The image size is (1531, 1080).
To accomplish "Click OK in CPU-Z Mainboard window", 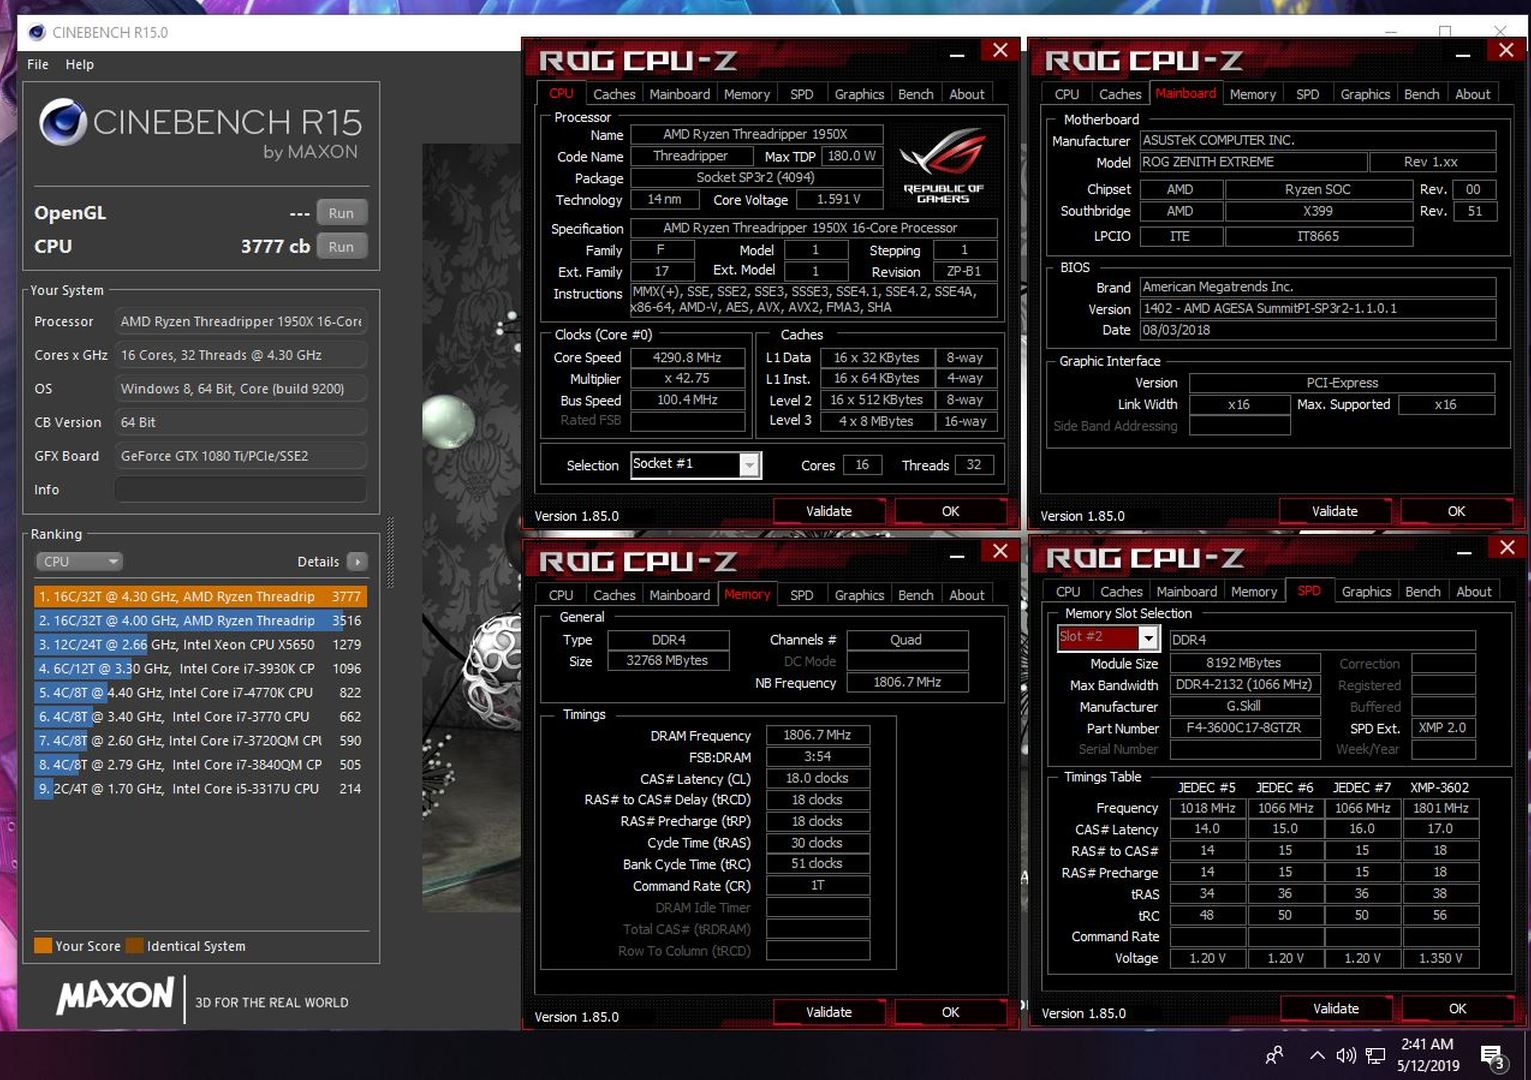I will tap(1456, 511).
